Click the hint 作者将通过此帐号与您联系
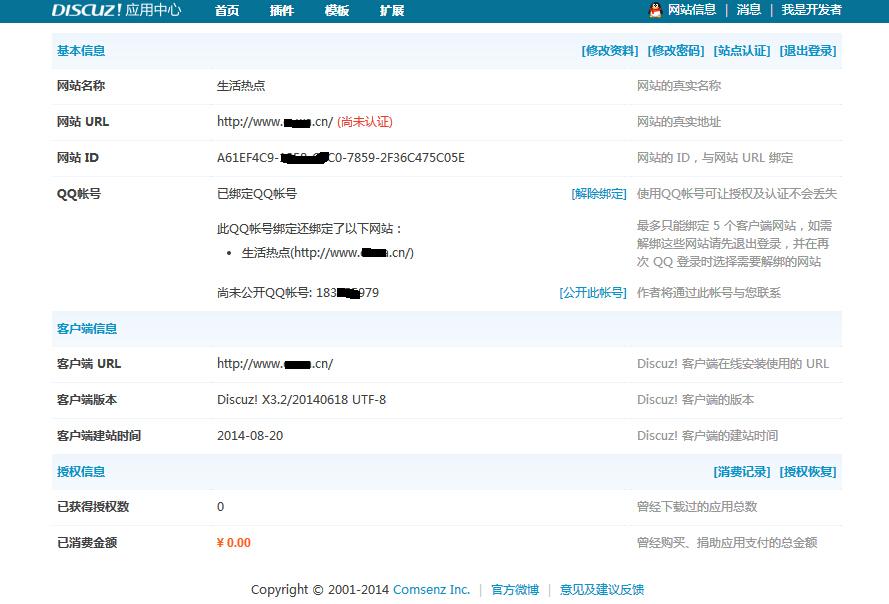This screenshot has width=889, height=604. 709,293
